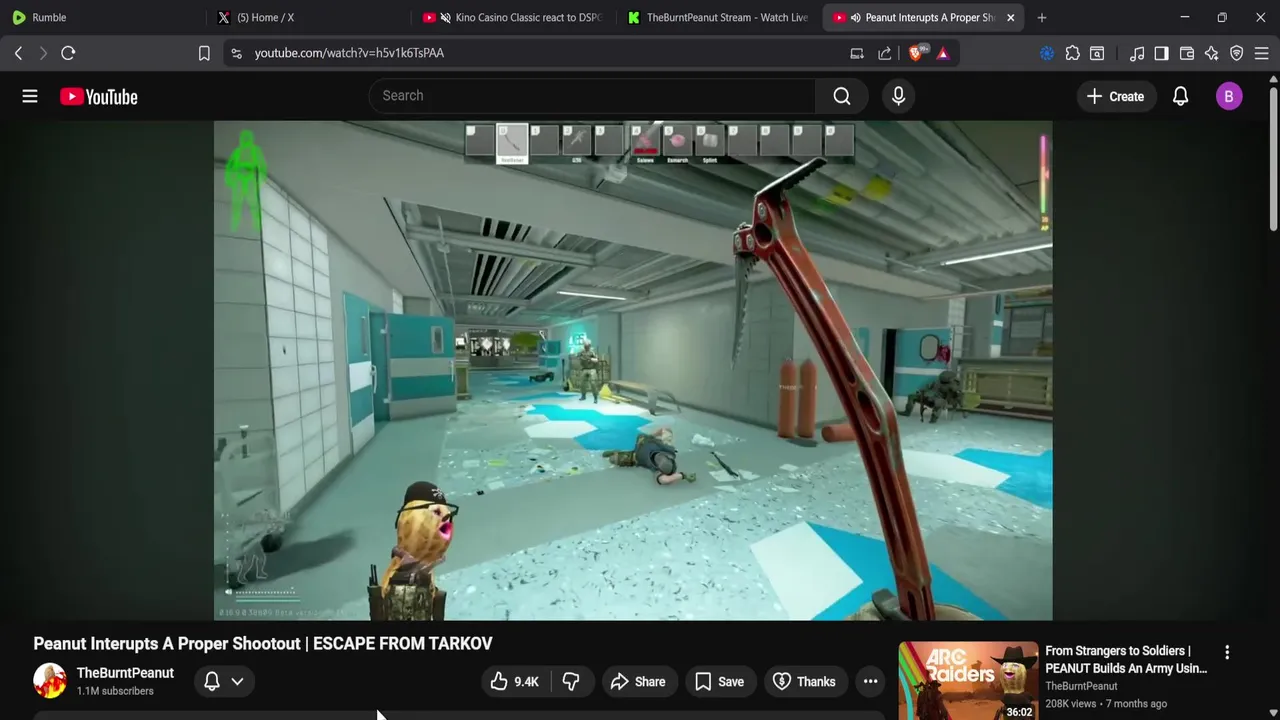Viewport: 1280px width, 720px height.
Task: Dislike this video
Action: (571, 682)
